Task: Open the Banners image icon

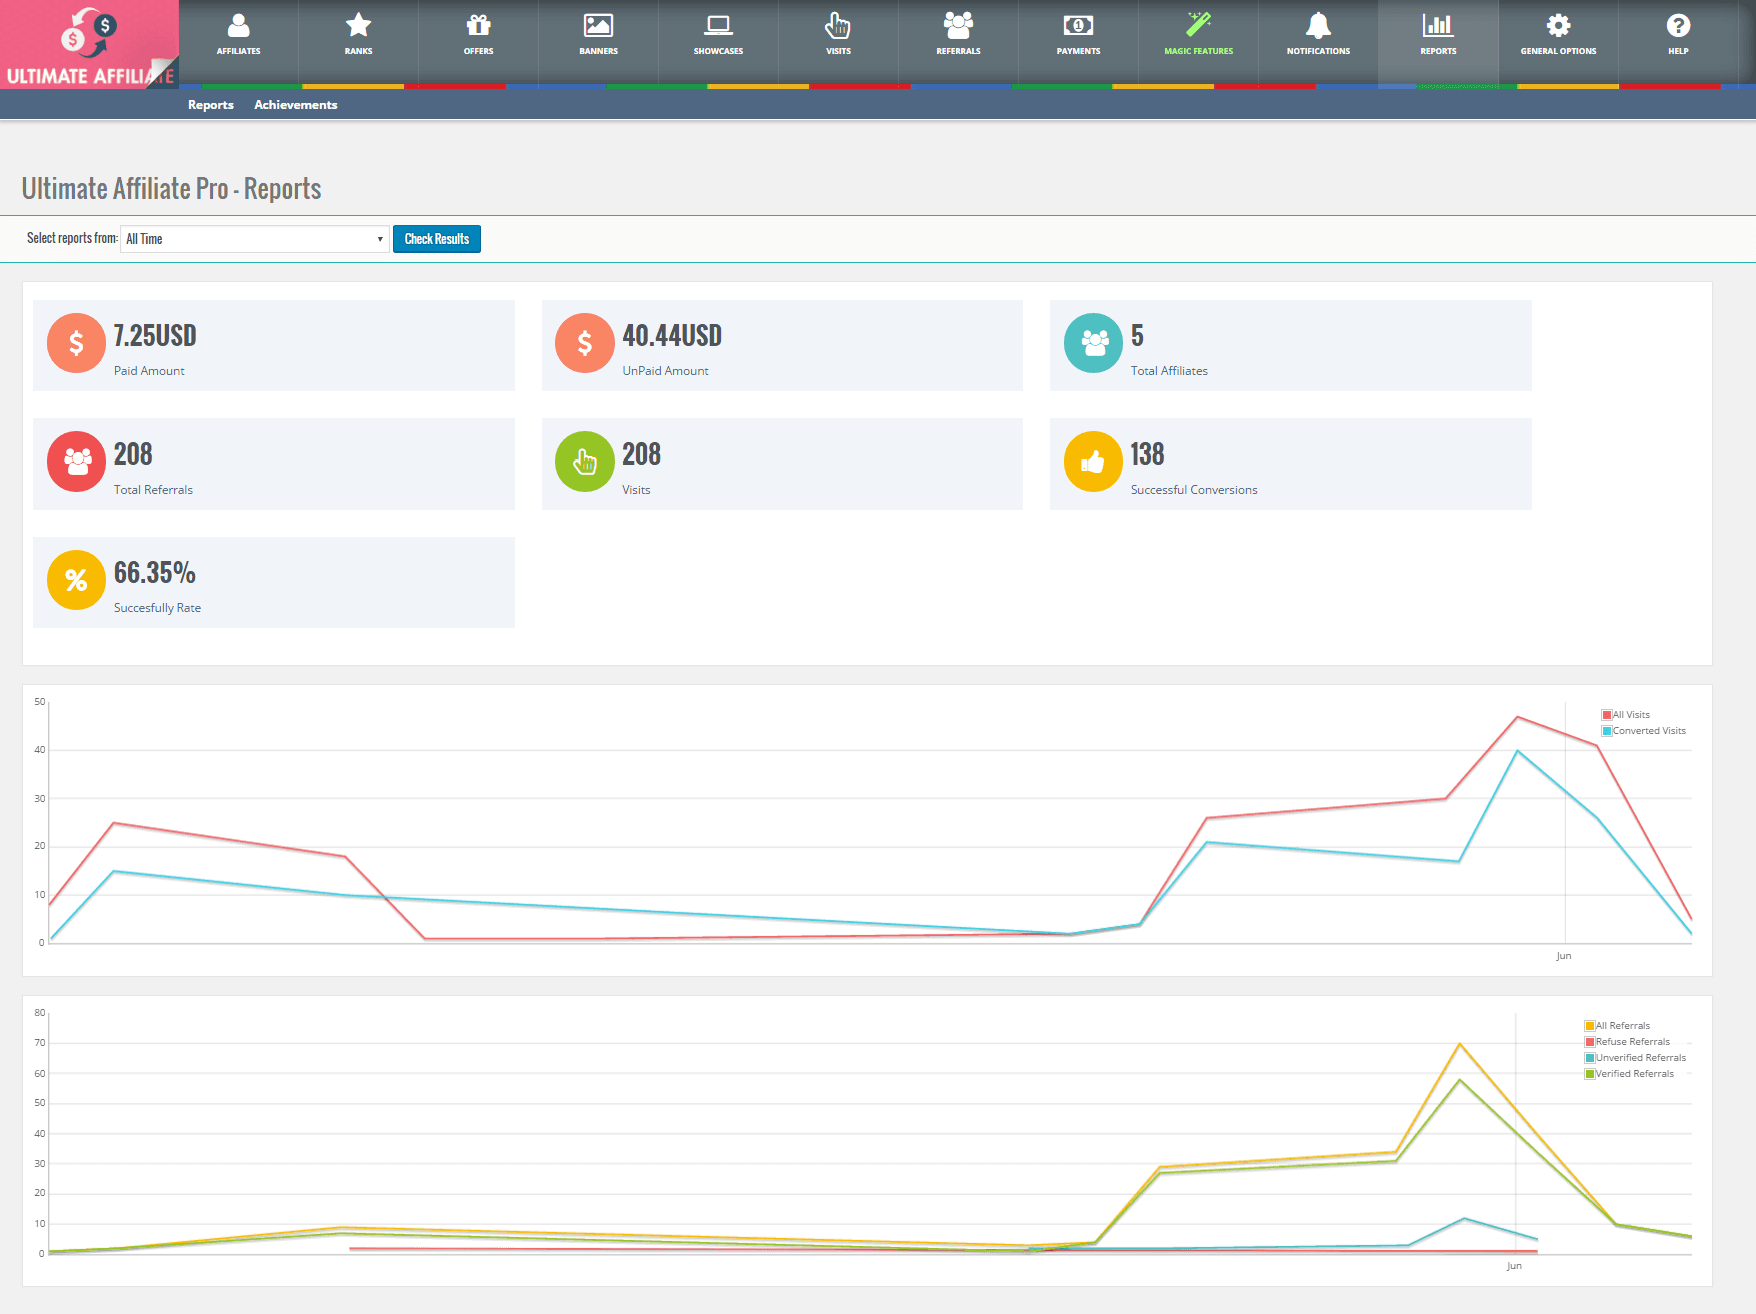Action: (x=598, y=26)
